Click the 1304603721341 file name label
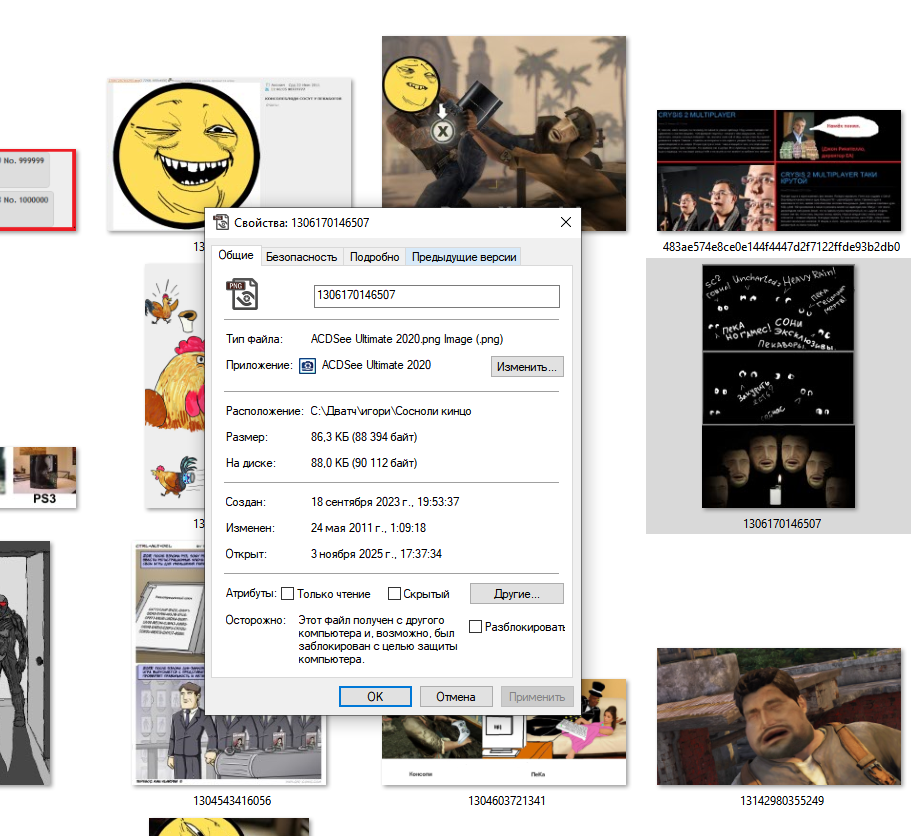 (507, 801)
